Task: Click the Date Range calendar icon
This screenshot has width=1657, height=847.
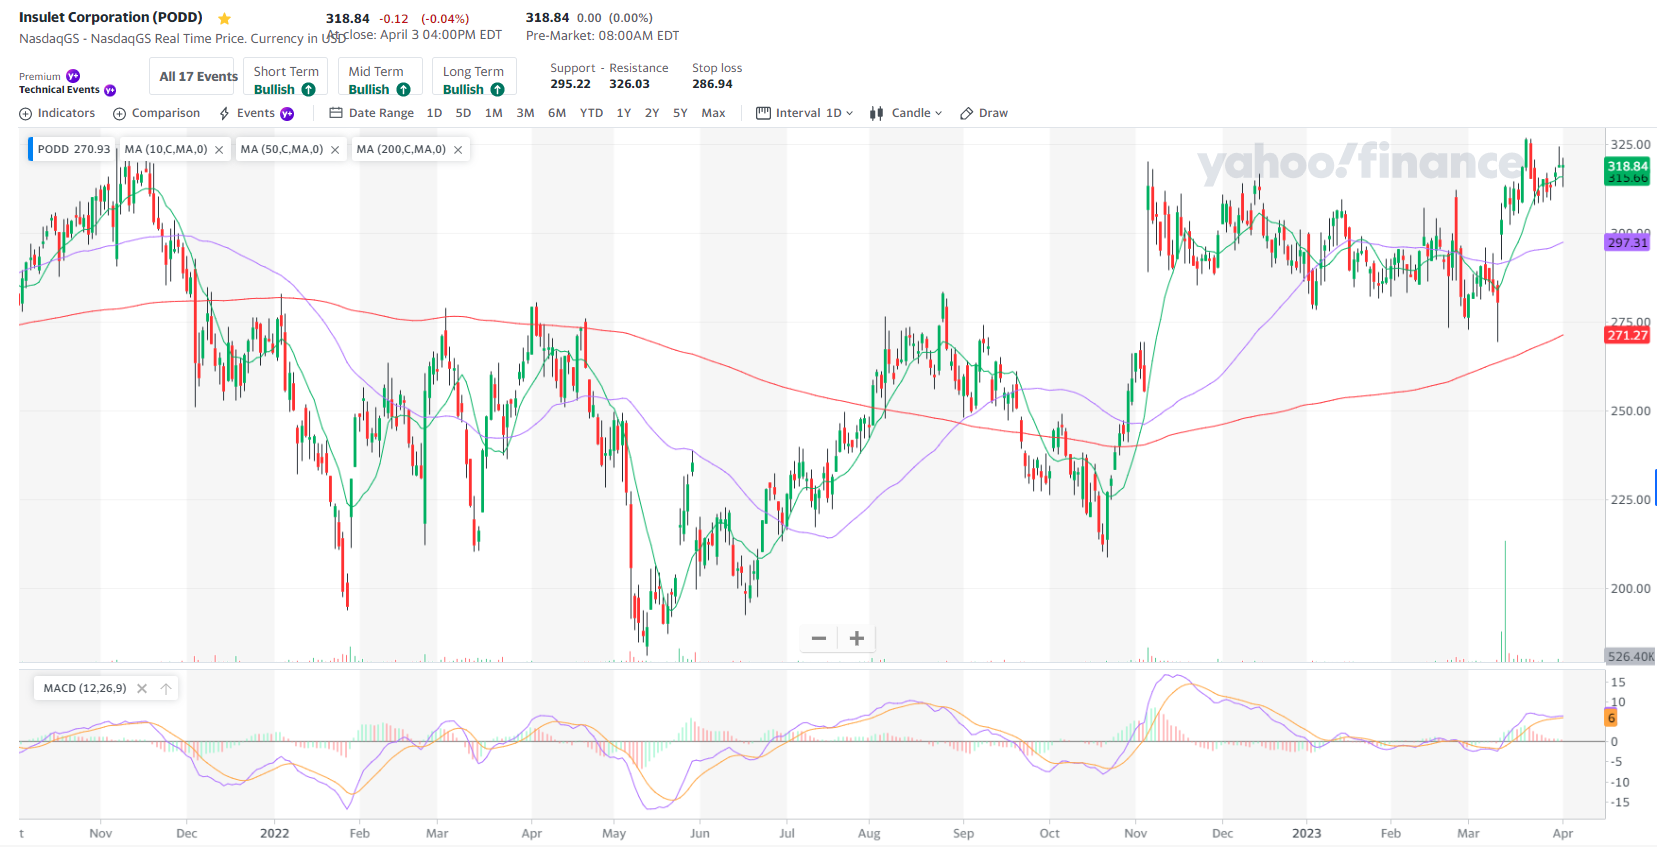Action: pyautogui.click(x=336, y=113)
